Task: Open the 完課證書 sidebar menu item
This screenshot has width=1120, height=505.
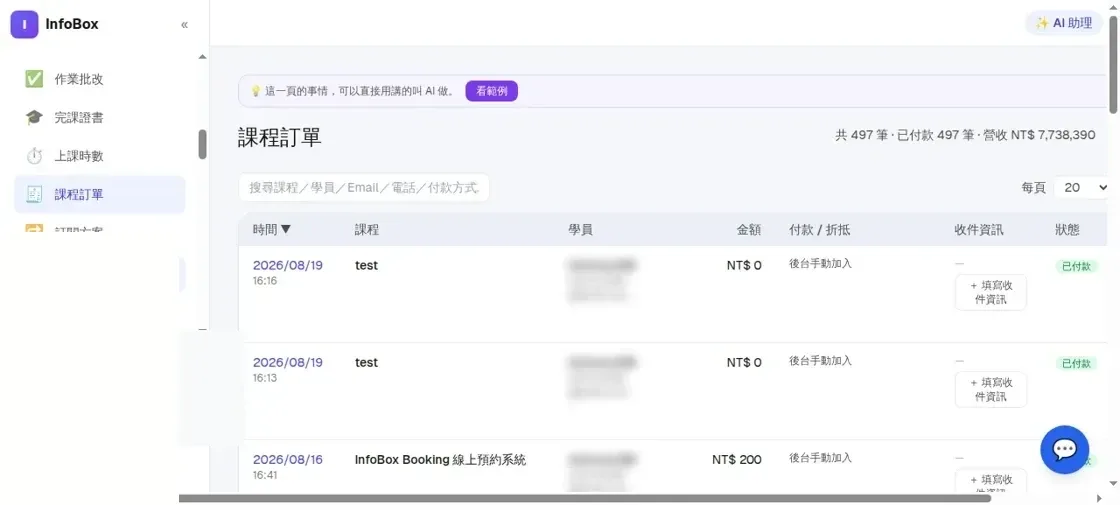Action: (x=99, y=117)
